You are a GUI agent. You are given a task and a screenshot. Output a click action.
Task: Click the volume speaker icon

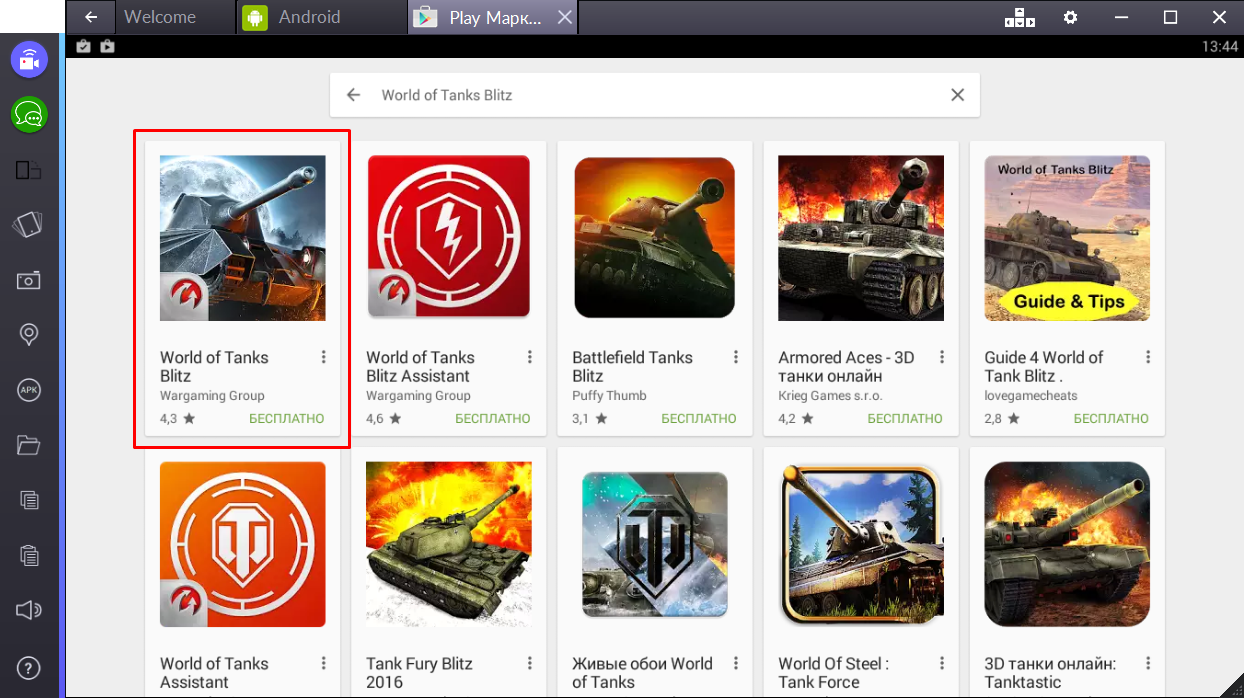(29, 610)
